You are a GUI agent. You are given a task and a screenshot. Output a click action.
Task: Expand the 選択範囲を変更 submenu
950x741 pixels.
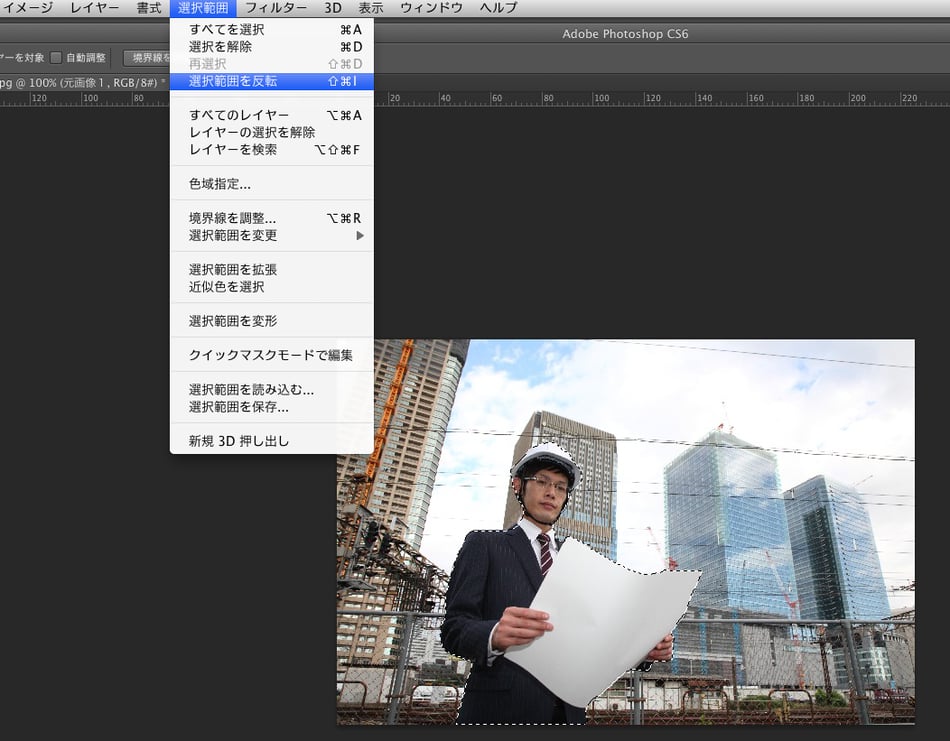tap(233, 235)
